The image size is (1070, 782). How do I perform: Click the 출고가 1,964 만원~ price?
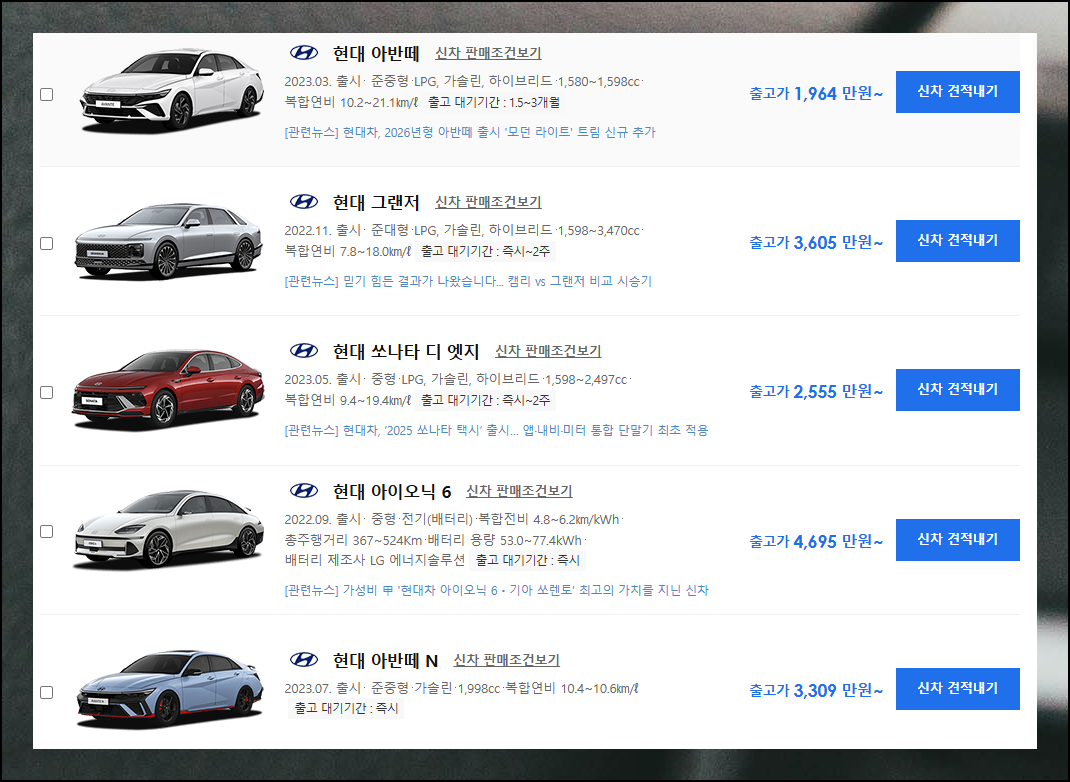click(x=816, y=93)
